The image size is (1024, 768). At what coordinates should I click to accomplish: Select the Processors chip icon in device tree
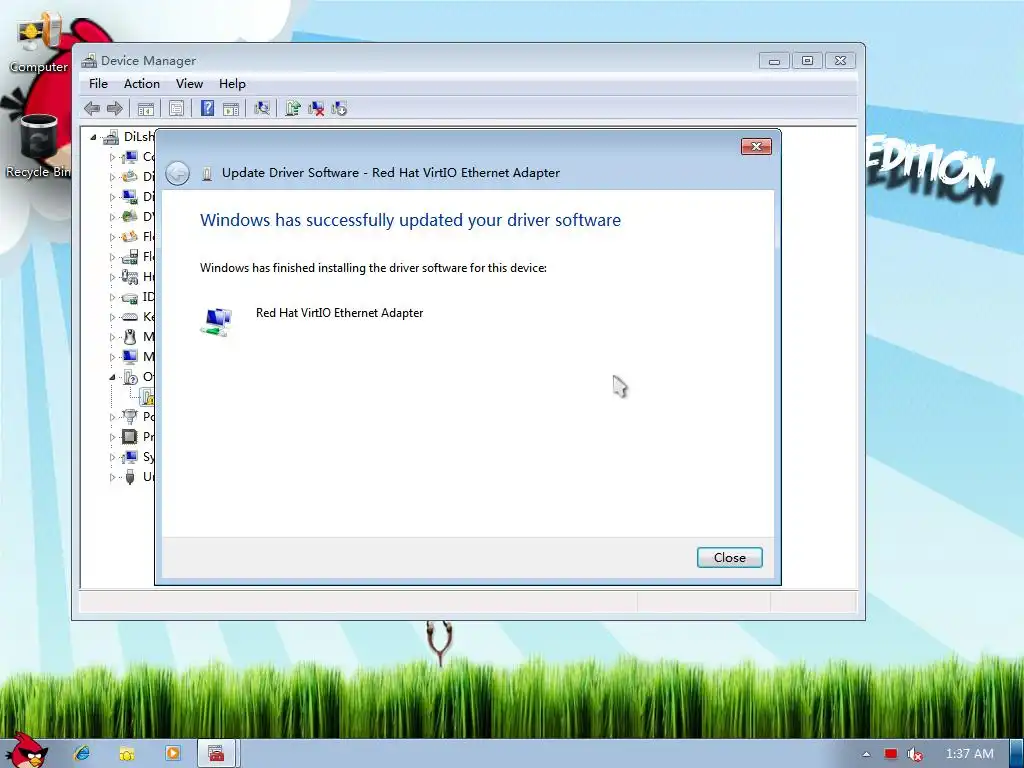click(130, 436)
